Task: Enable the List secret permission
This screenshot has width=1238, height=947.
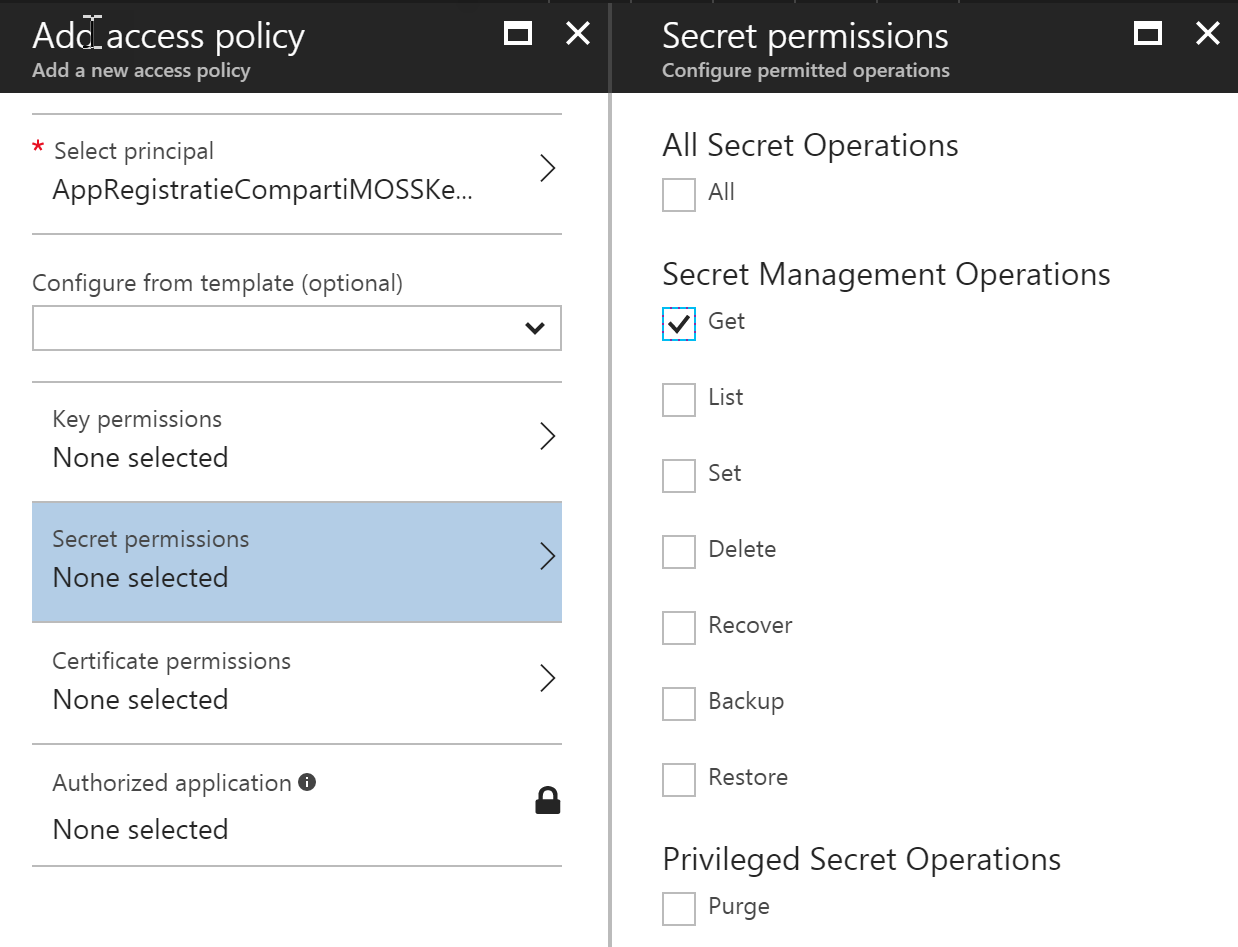Action: pyautogui.click(x=679, y=400)
